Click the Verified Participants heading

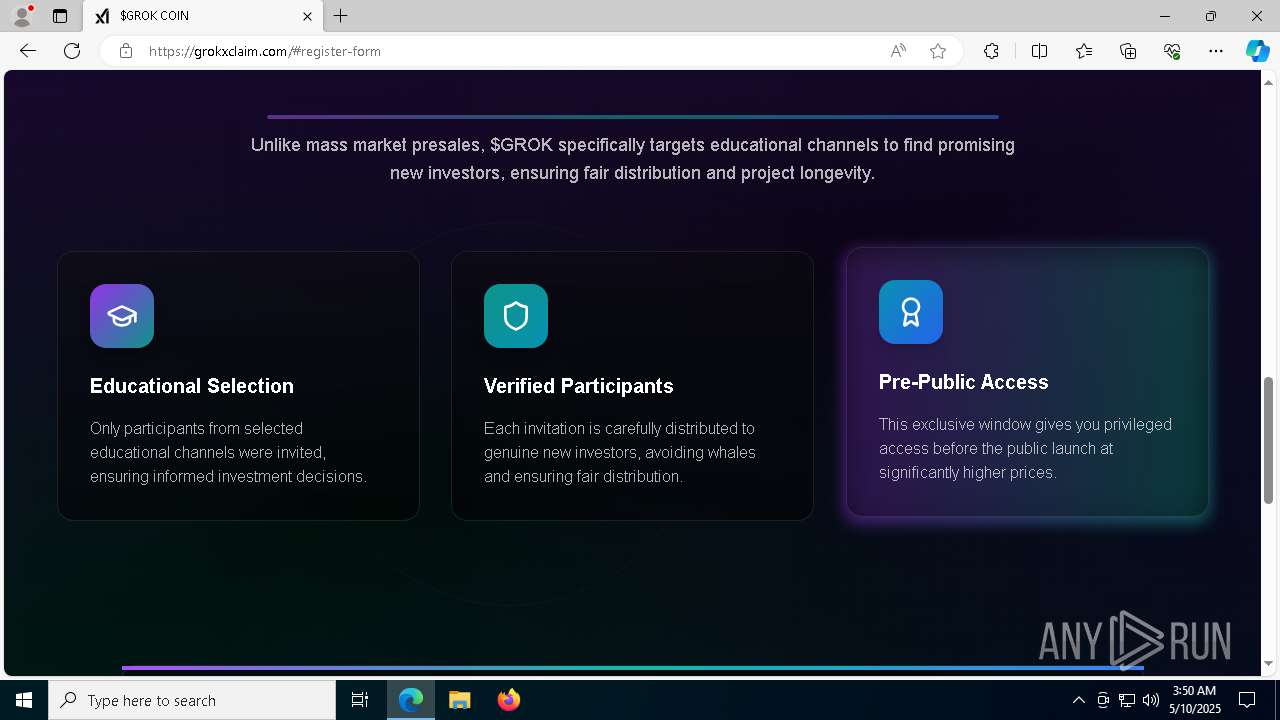579,386
